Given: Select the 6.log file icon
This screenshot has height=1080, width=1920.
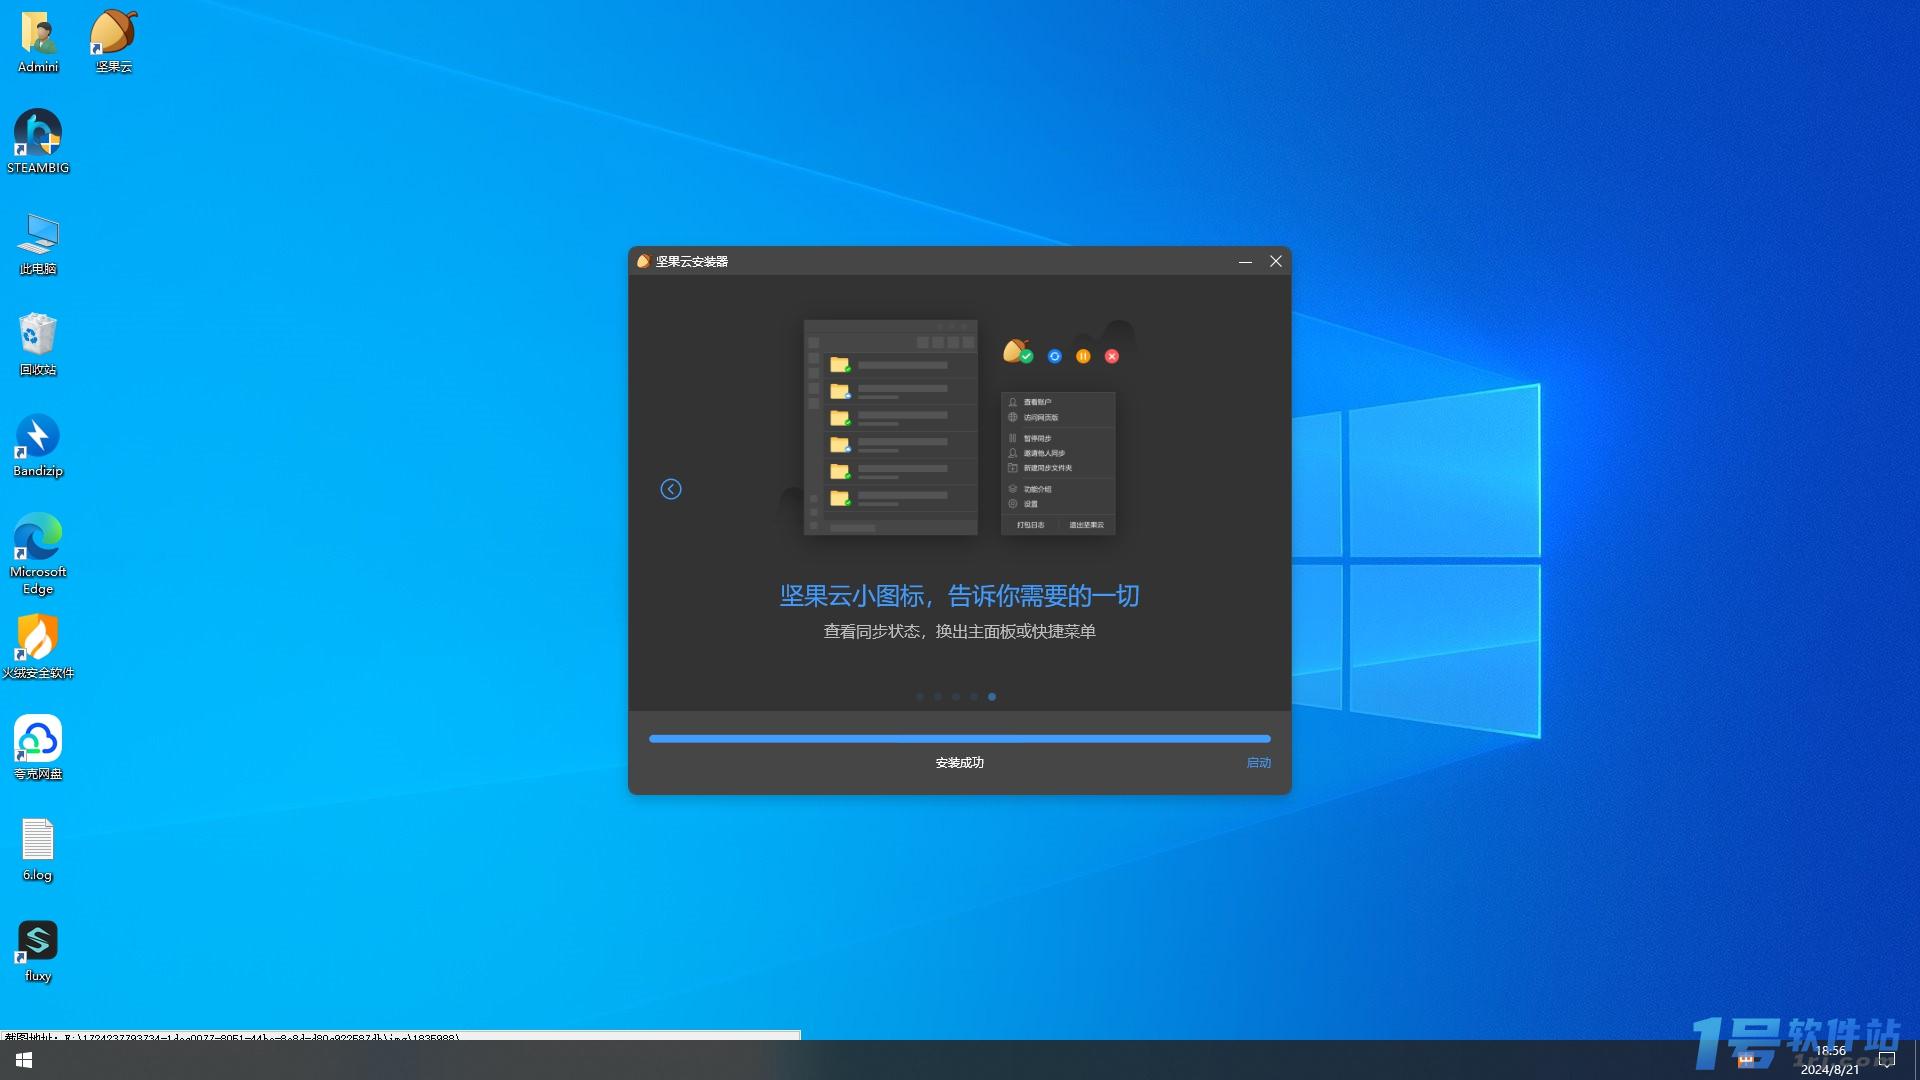Looking at the screenshot, I should 38,849.
